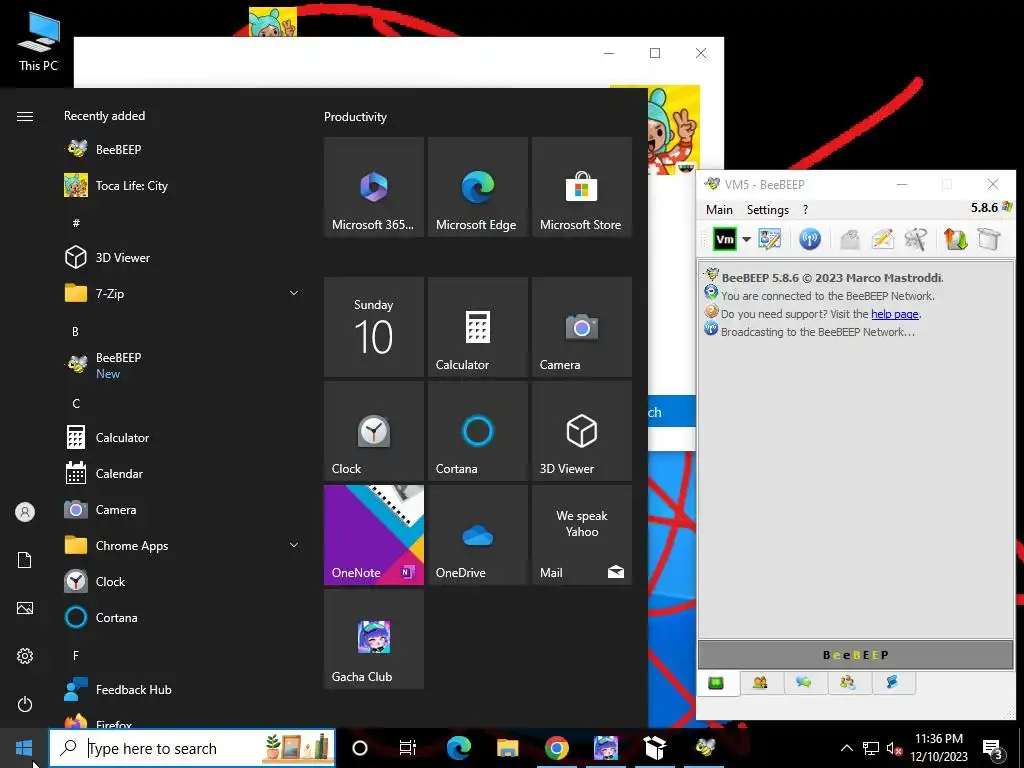
Task: Click the grey tools icon in BeeBEEP toolbar
Action: 916,240
